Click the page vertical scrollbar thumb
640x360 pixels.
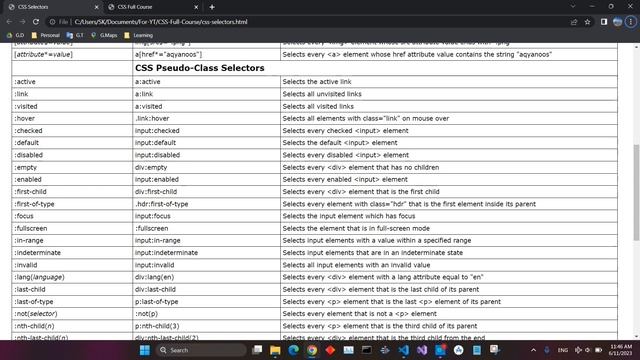point(636,192)
